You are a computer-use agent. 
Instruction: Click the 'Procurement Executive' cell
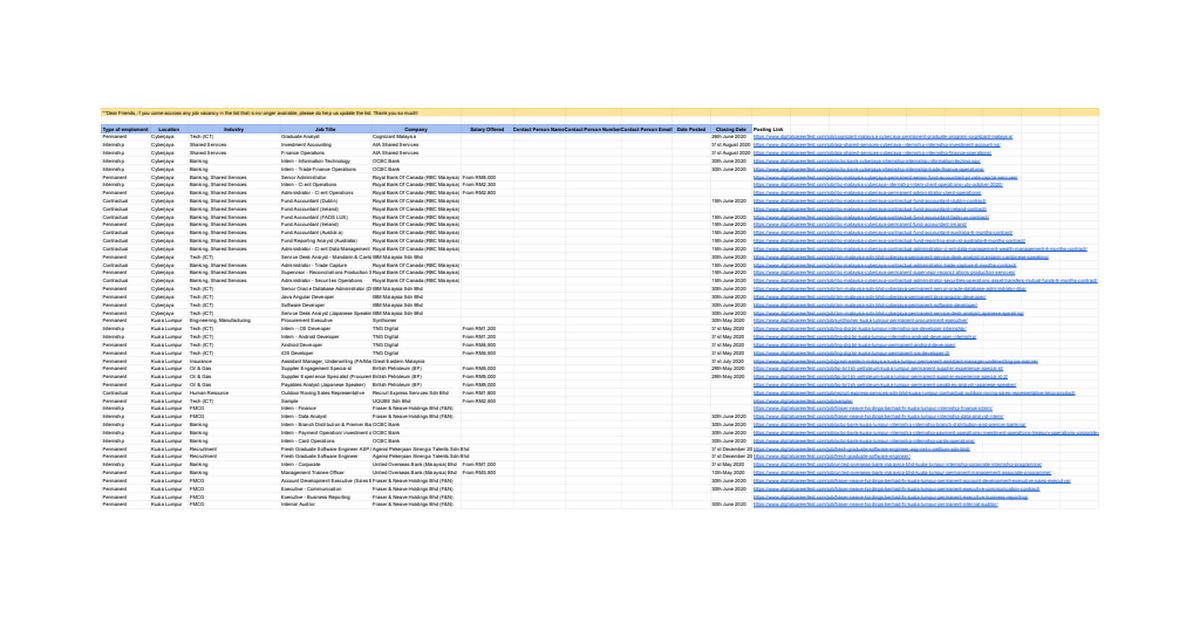(x=326, y=321)
